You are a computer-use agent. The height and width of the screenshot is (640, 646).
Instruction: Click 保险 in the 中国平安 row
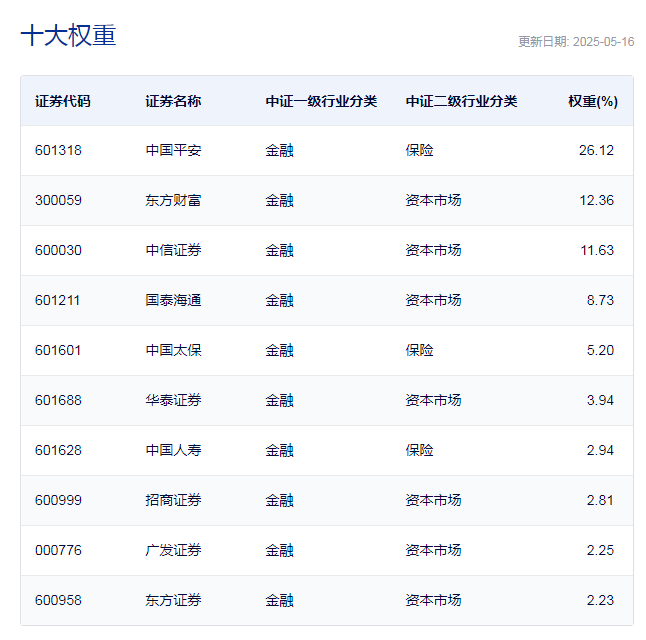click(419, 150)
